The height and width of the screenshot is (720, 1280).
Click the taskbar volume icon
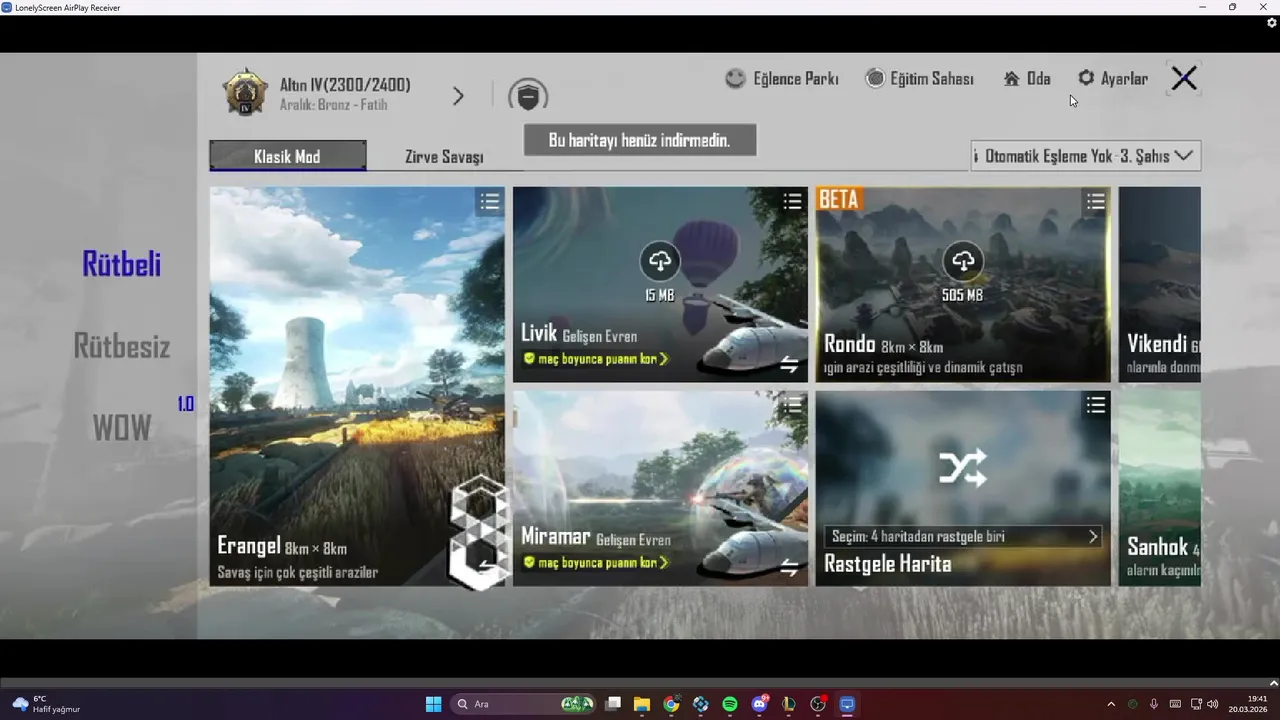[1213, 704]
